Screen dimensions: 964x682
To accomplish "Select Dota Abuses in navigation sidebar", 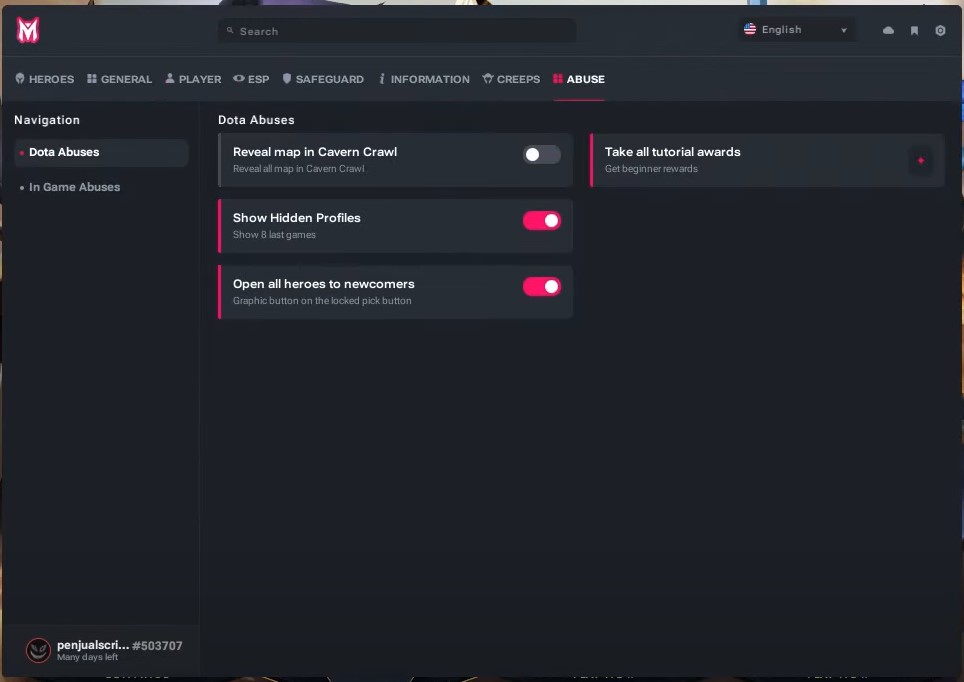I will coord(64,153).
